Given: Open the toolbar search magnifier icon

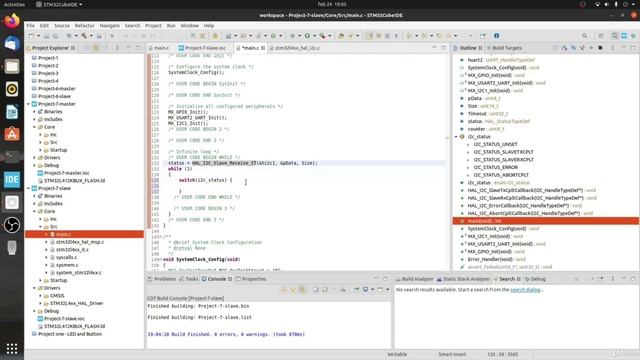Looking at the screenshot, I should pos(584,36).
